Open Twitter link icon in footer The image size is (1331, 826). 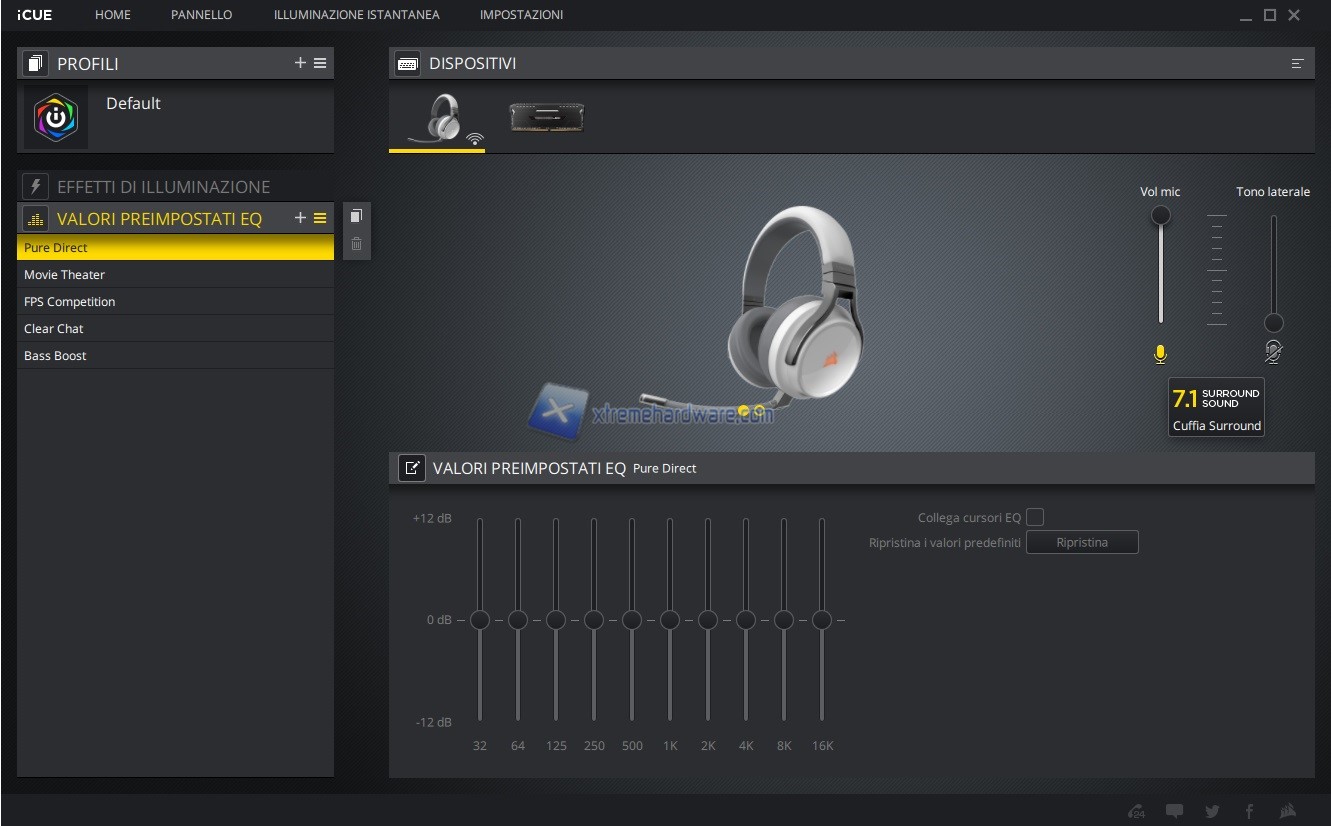1212,811
